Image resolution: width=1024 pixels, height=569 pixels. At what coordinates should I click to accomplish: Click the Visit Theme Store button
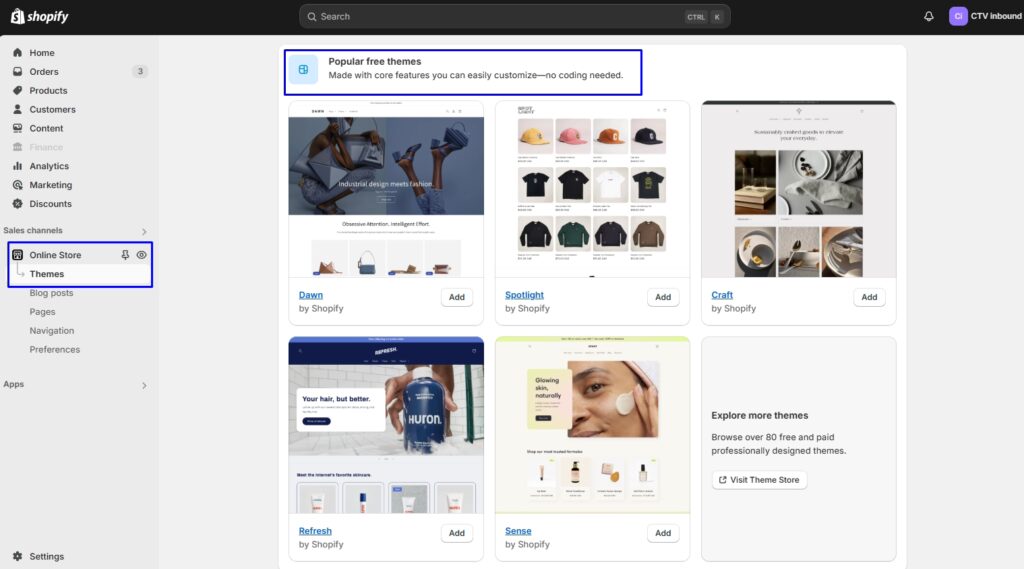759,480
